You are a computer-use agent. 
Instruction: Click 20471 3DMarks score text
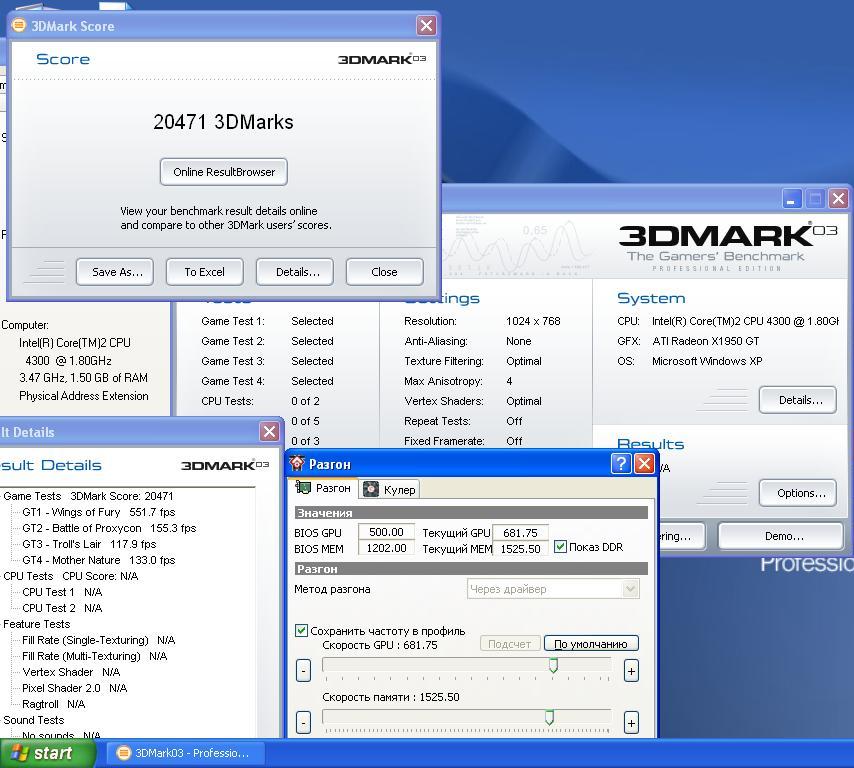click(x=223, y=122)
